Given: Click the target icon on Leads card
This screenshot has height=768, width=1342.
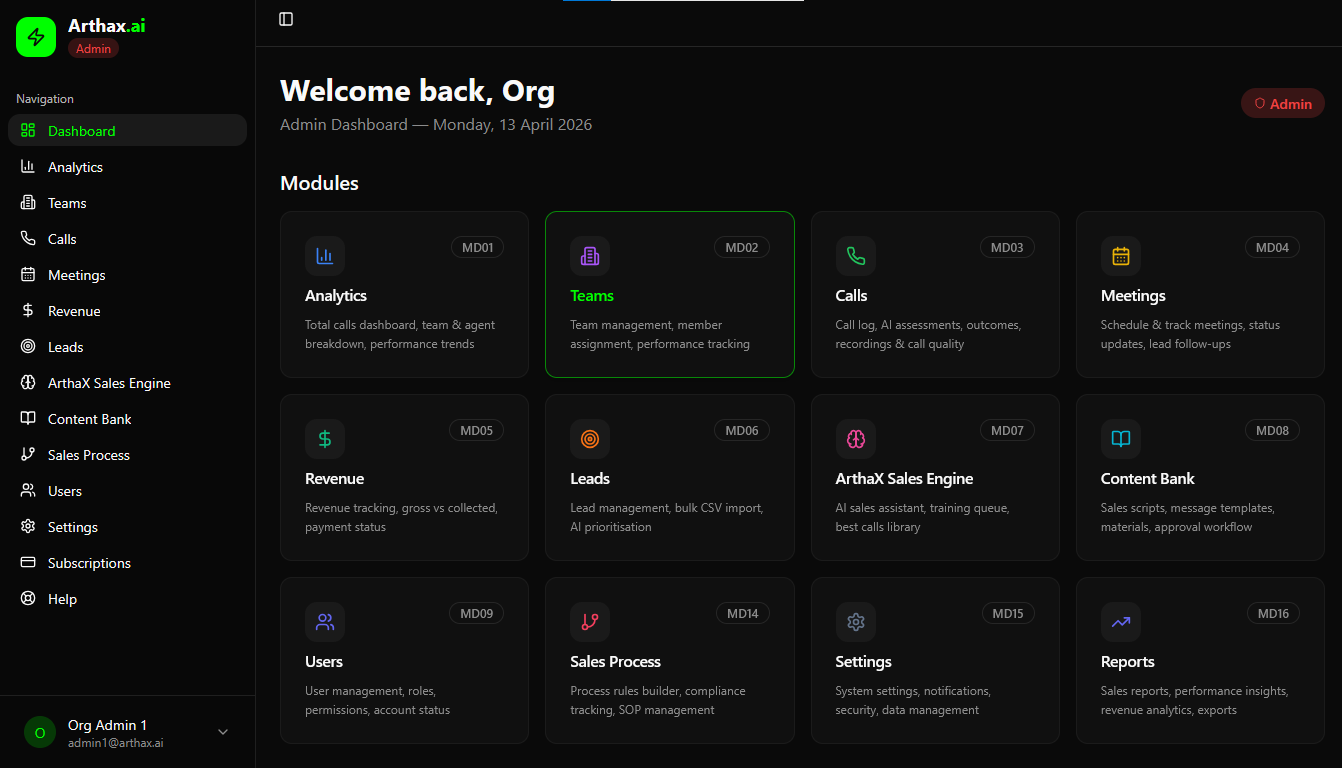Looking at the screenshot, I should 589,439.
